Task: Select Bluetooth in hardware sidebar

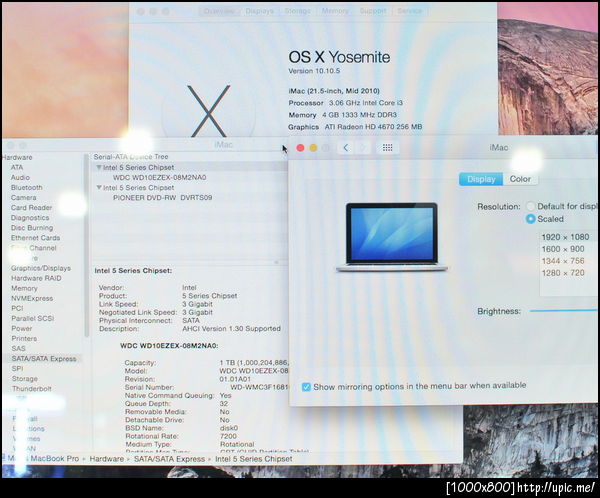Action: click(27, 188)
